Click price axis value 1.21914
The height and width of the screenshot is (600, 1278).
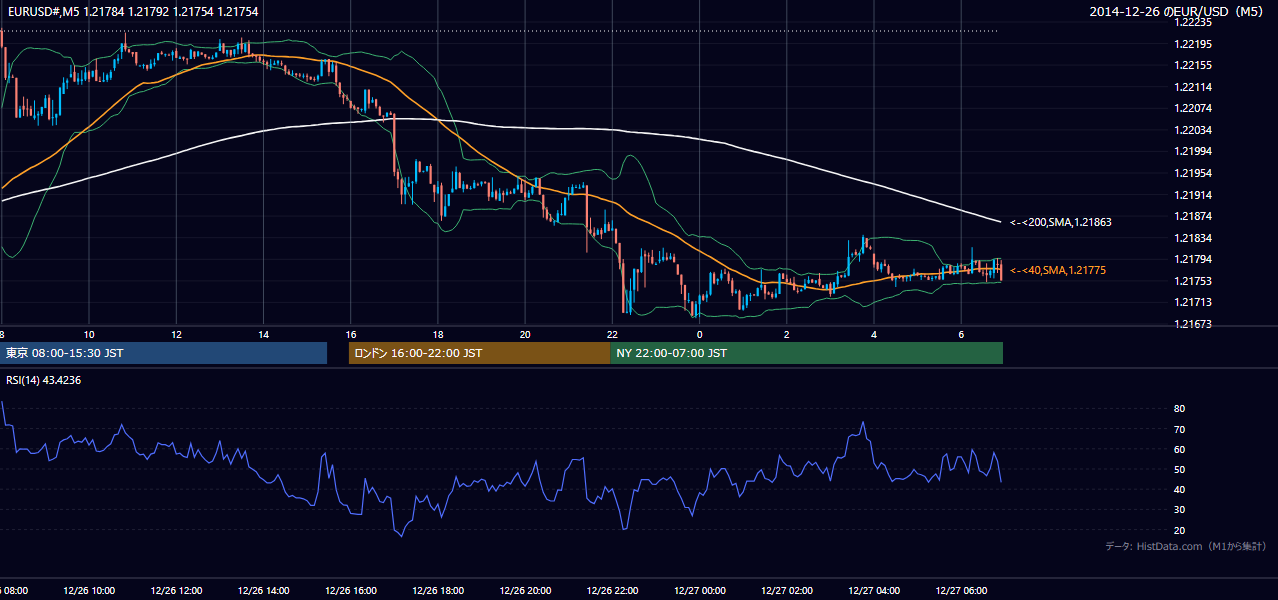pos(1191,195)
